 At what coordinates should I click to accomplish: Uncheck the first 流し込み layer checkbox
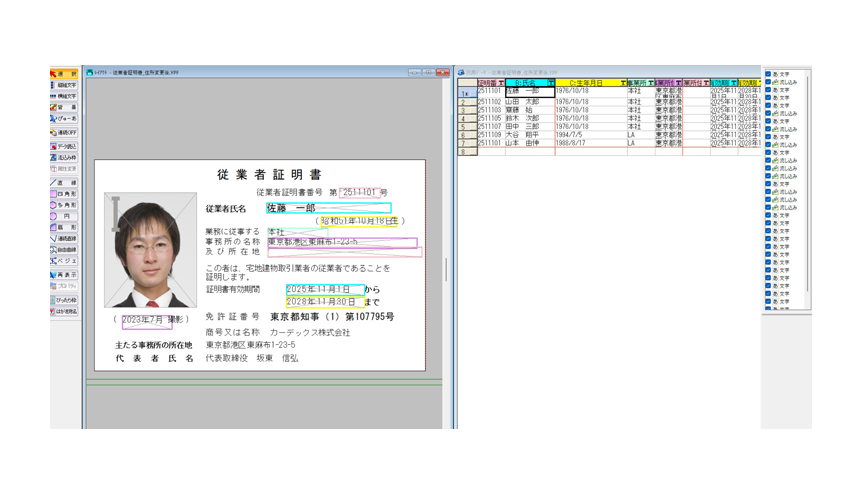pos(768,82)
